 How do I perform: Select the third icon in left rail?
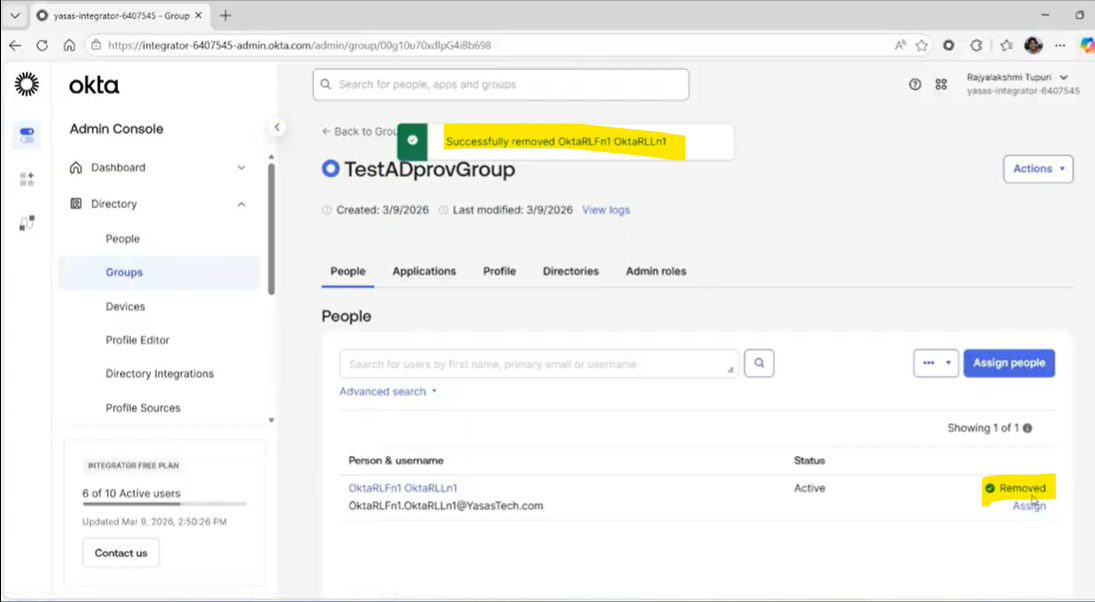pos(27,223)
